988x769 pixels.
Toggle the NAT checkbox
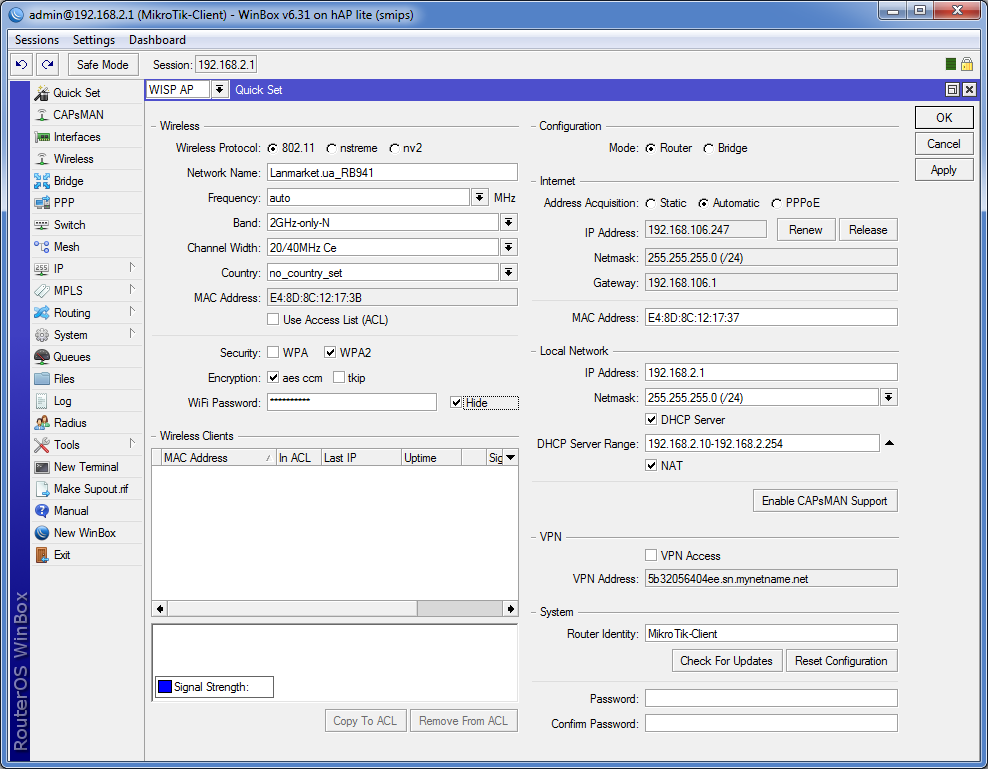652,466
